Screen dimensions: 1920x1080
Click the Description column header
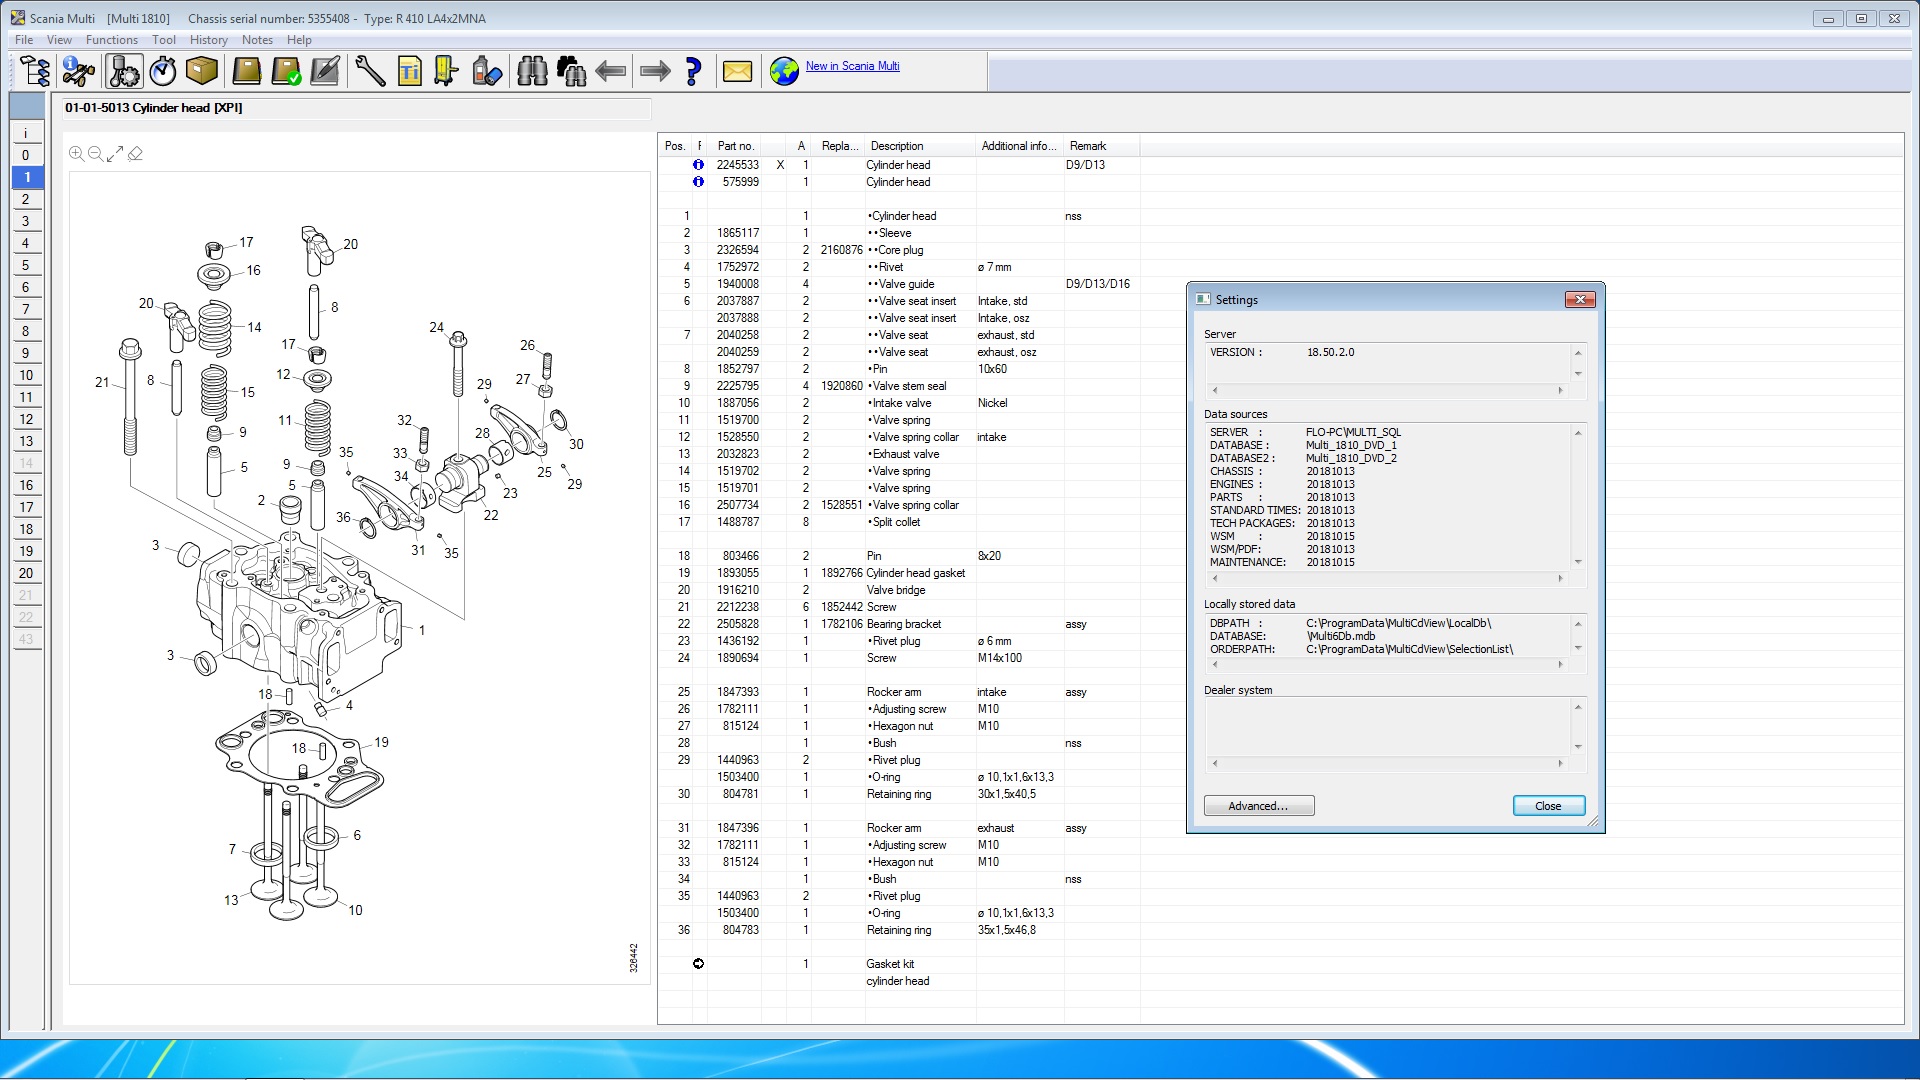click(897, 146)
